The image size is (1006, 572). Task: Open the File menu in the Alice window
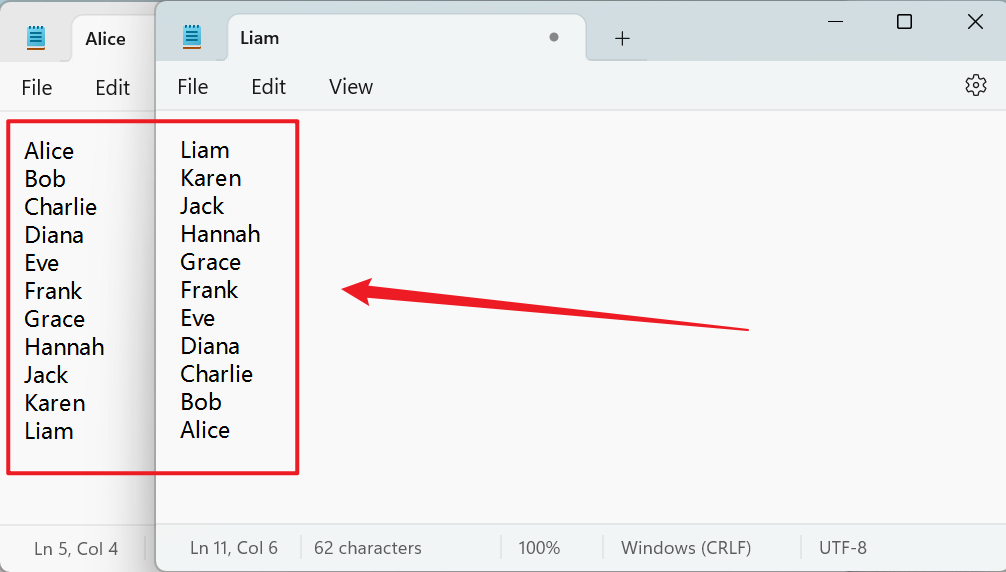pos(36,88)
